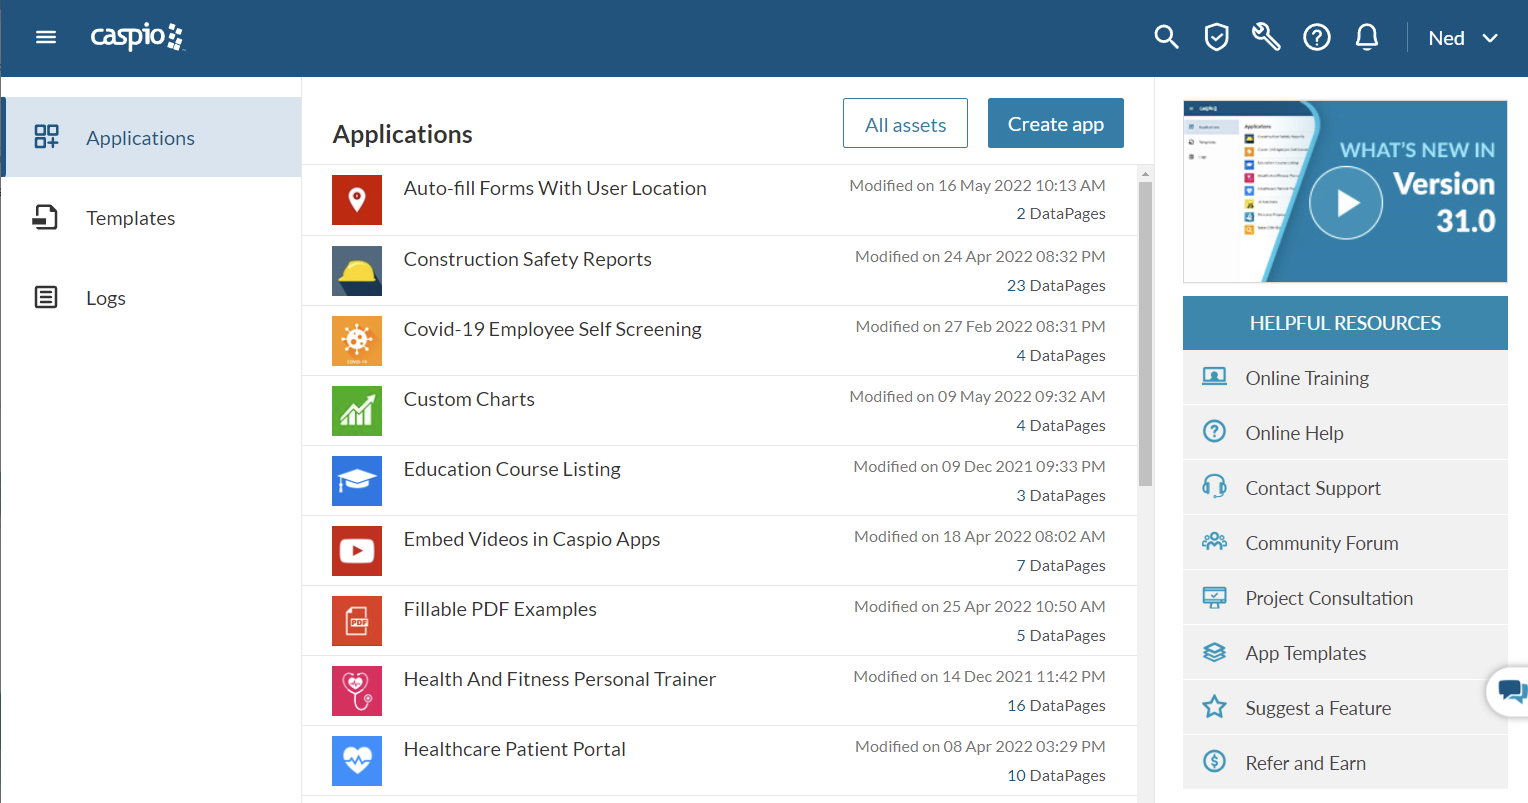Click the Create app button
This screenshot has width=1528, height=803.
(x=1055, y=124)
